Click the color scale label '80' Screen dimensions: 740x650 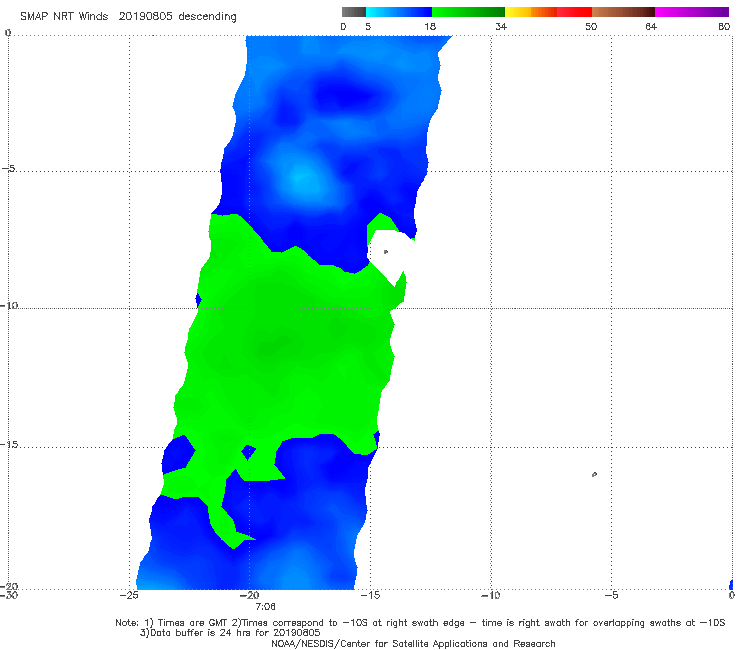pyautogui.click(x=724, y=26)
